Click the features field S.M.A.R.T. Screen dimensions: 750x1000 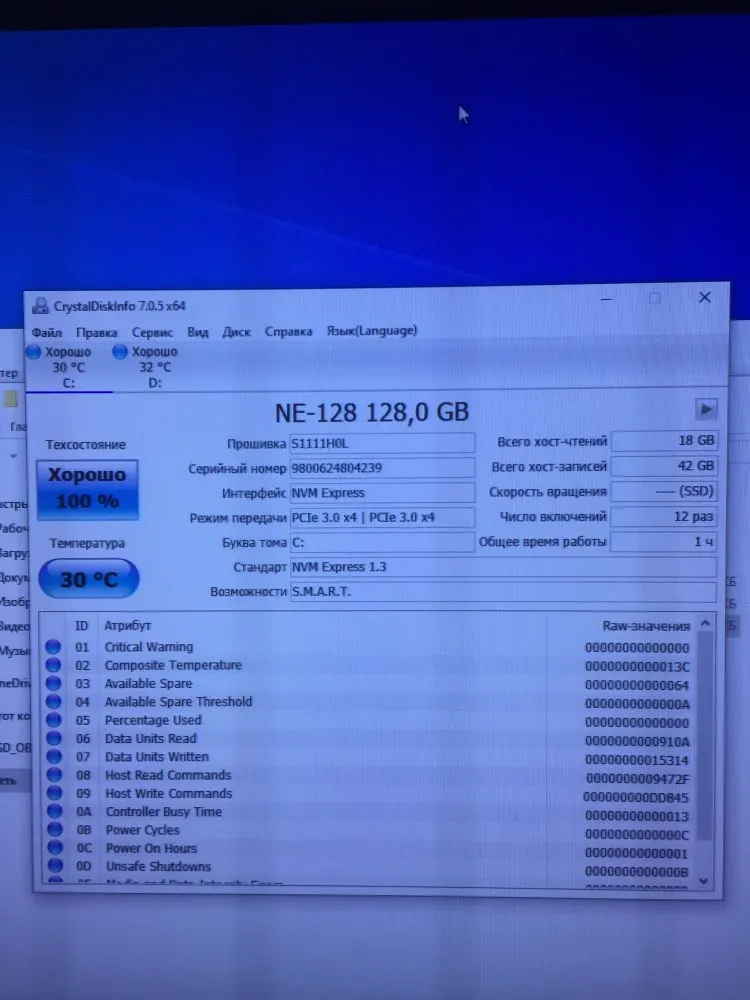pyautogui.click(x=503, y=591)
